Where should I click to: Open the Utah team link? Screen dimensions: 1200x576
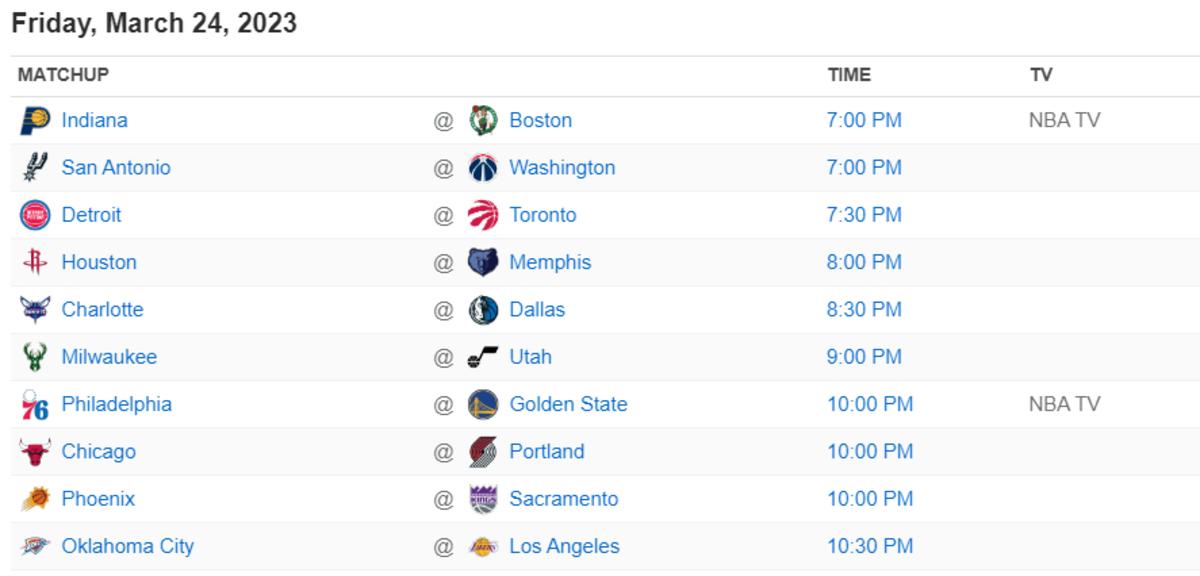(x=531, y=357)
